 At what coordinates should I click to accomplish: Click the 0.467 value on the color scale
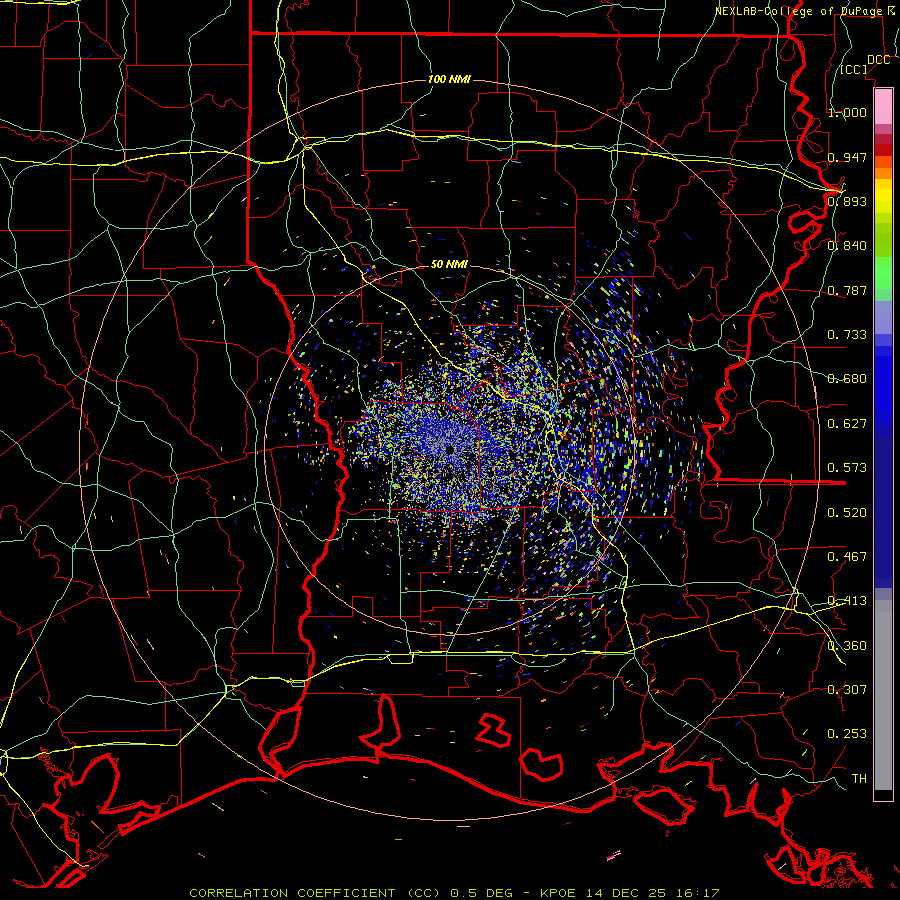847,557
